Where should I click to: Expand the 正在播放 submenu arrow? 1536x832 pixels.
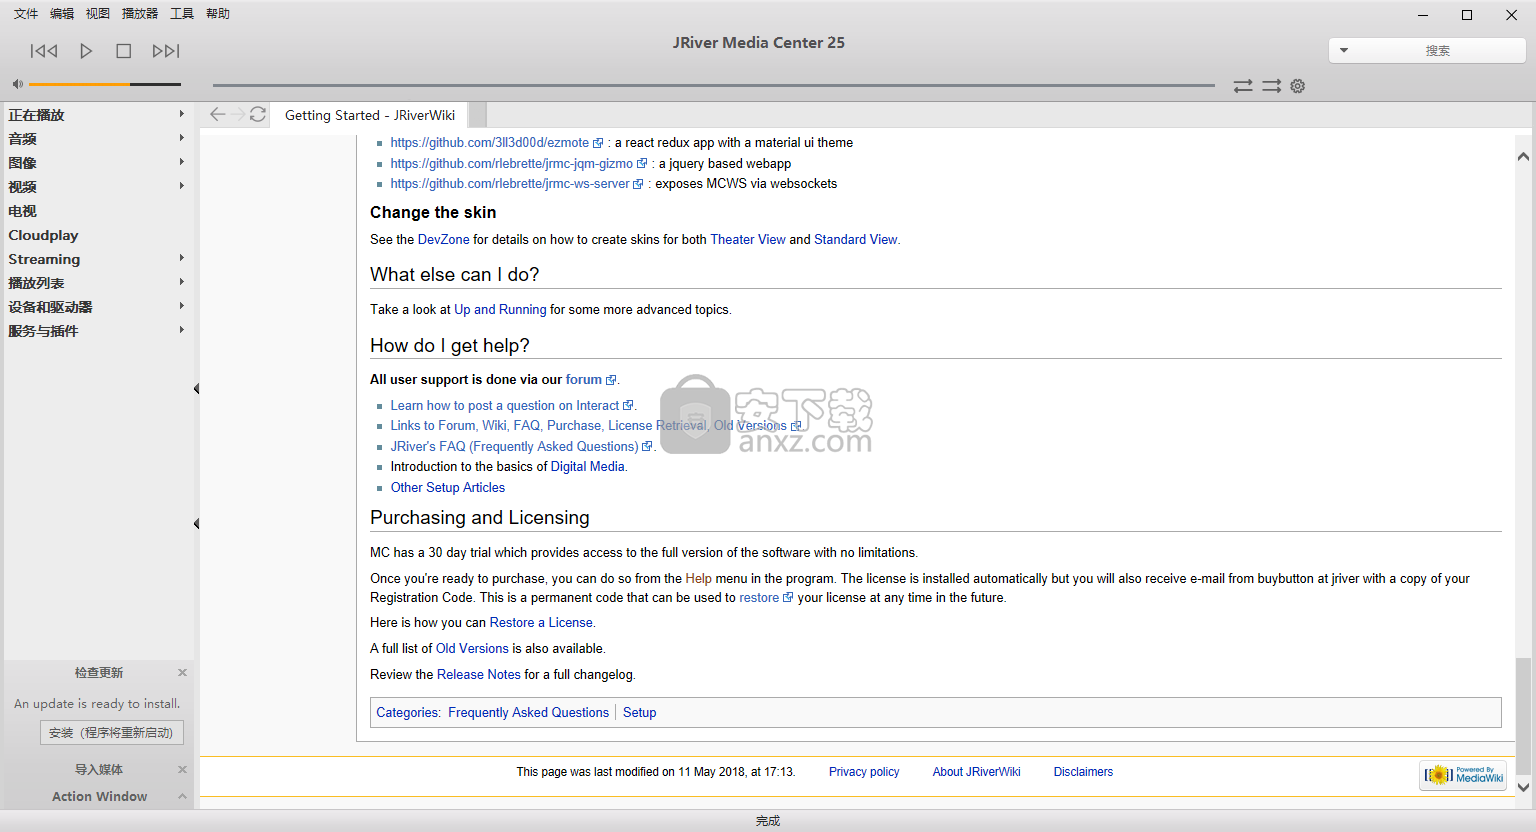tap(181, 114)
